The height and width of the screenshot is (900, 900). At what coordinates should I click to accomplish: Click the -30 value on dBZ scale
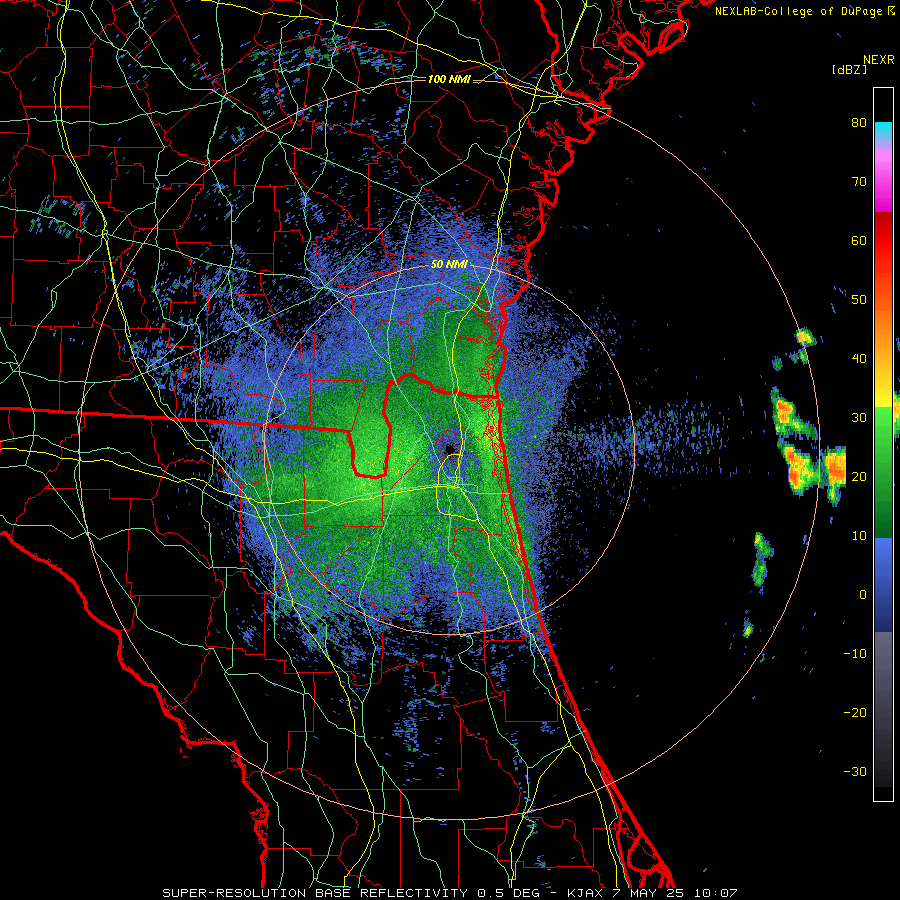pyautogui.click(x=855, y=771)
